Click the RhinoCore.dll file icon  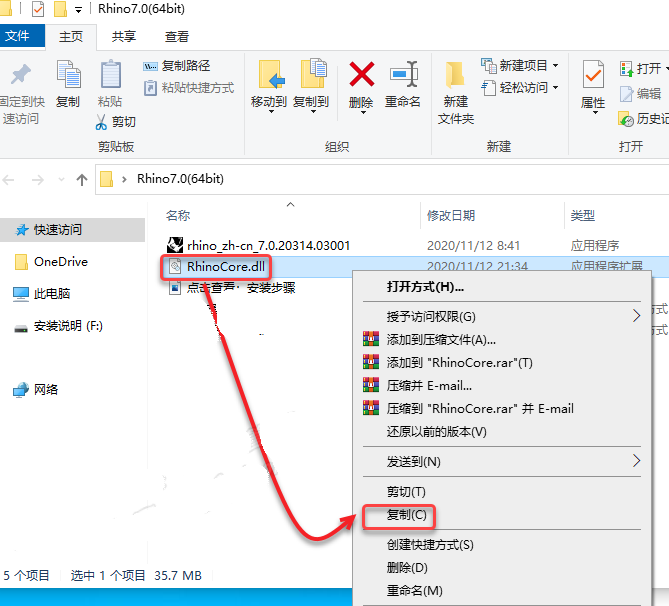175,267
